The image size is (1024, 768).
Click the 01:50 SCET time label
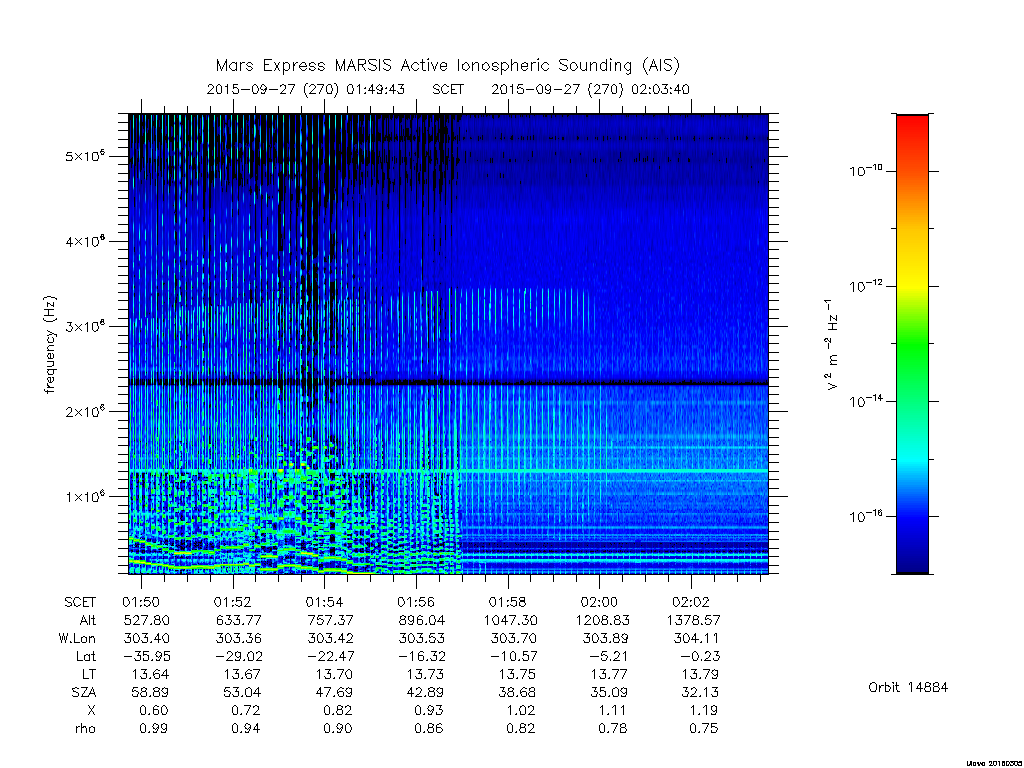(x=141, y=602)
